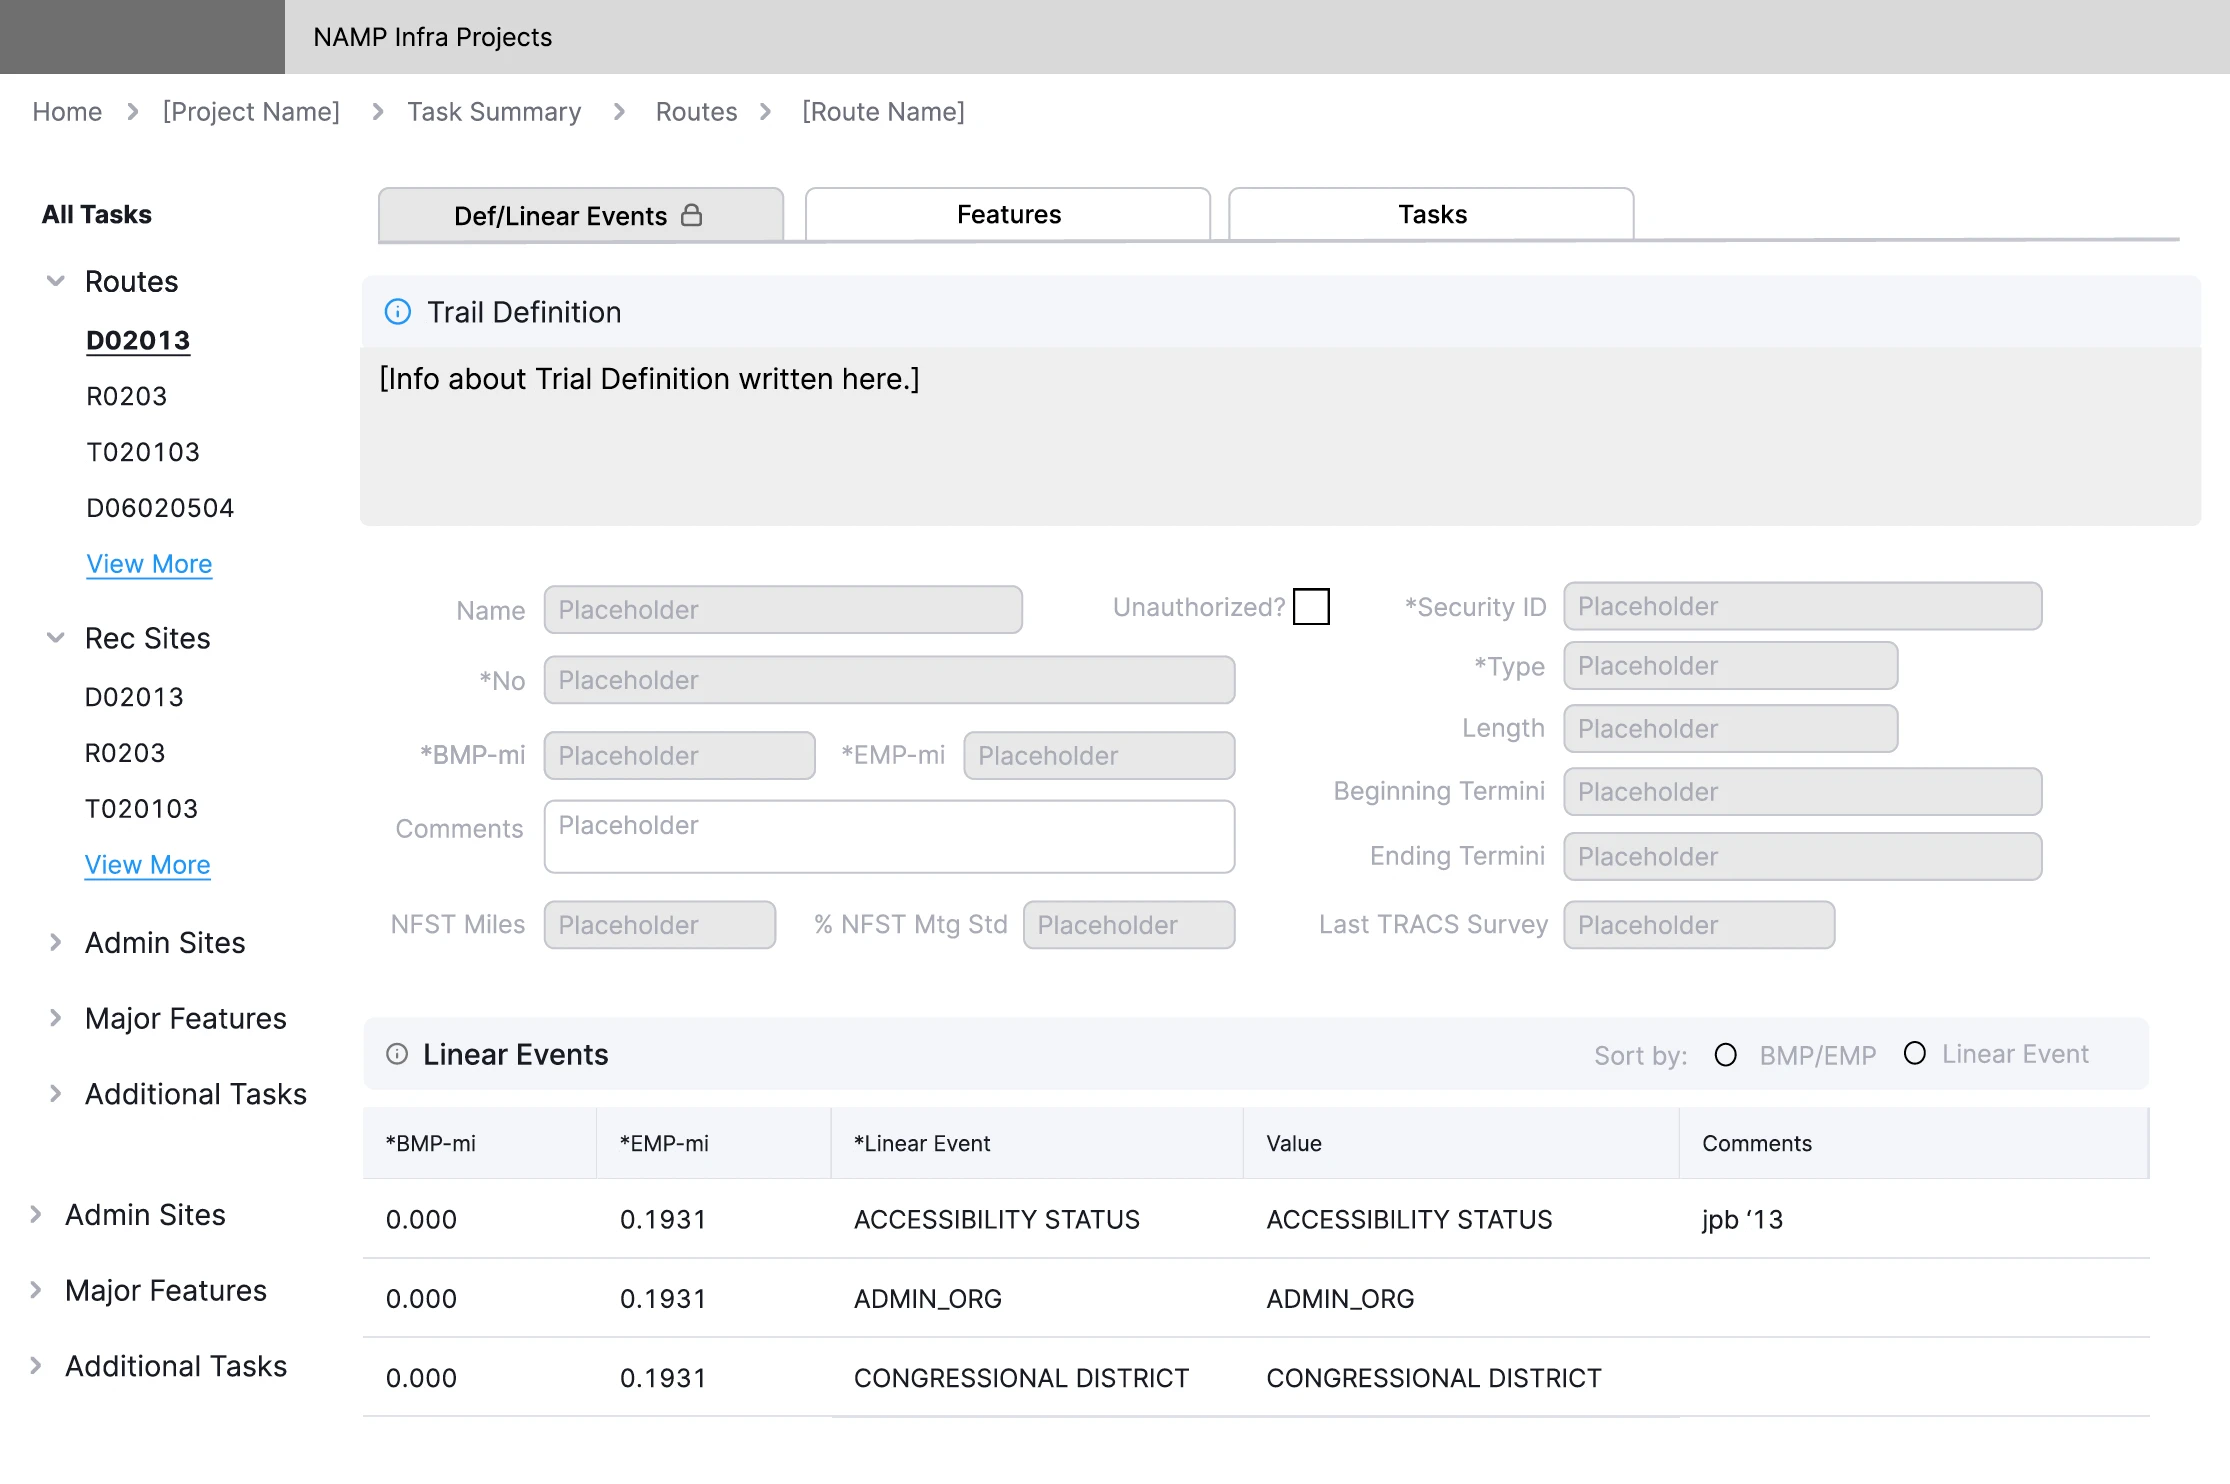Click the Linear Events info icon
The width and height of the screenshot is (2230, 1484).
[x=397, y=1054]
